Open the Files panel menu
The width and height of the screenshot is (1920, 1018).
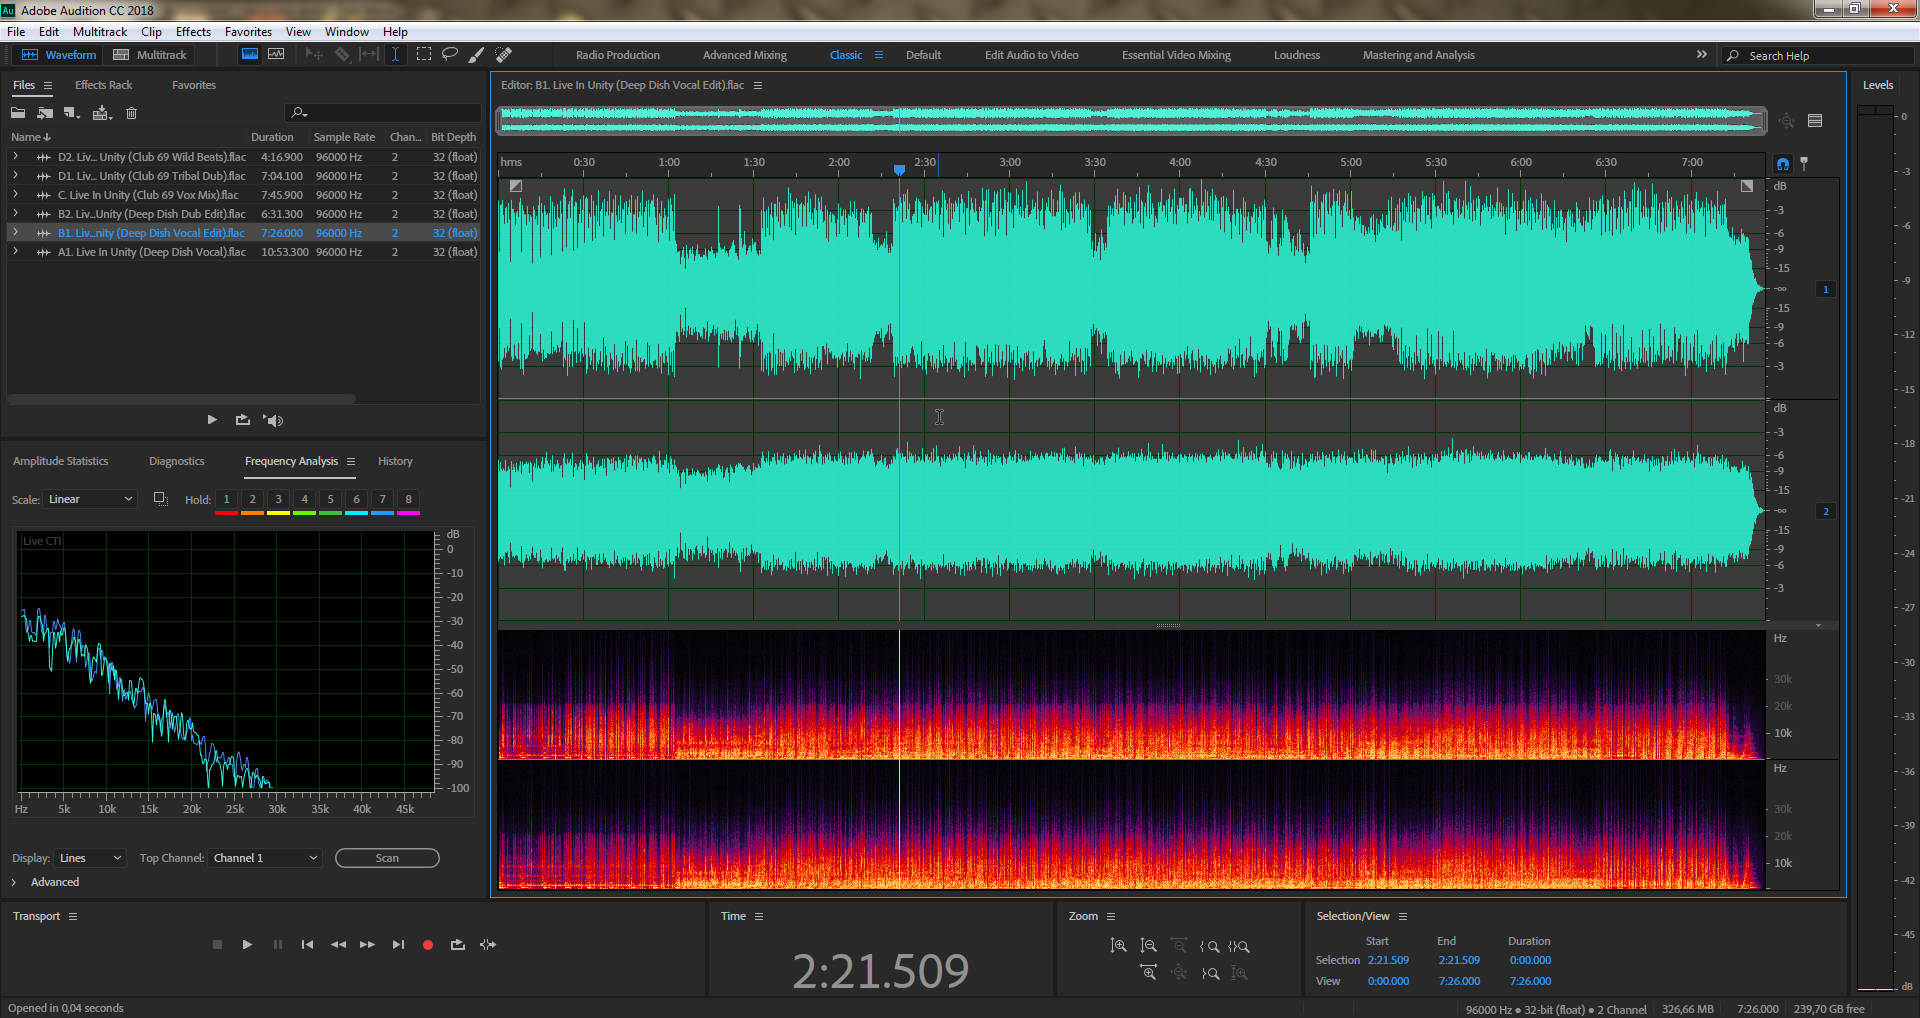[x=48, y=86]
